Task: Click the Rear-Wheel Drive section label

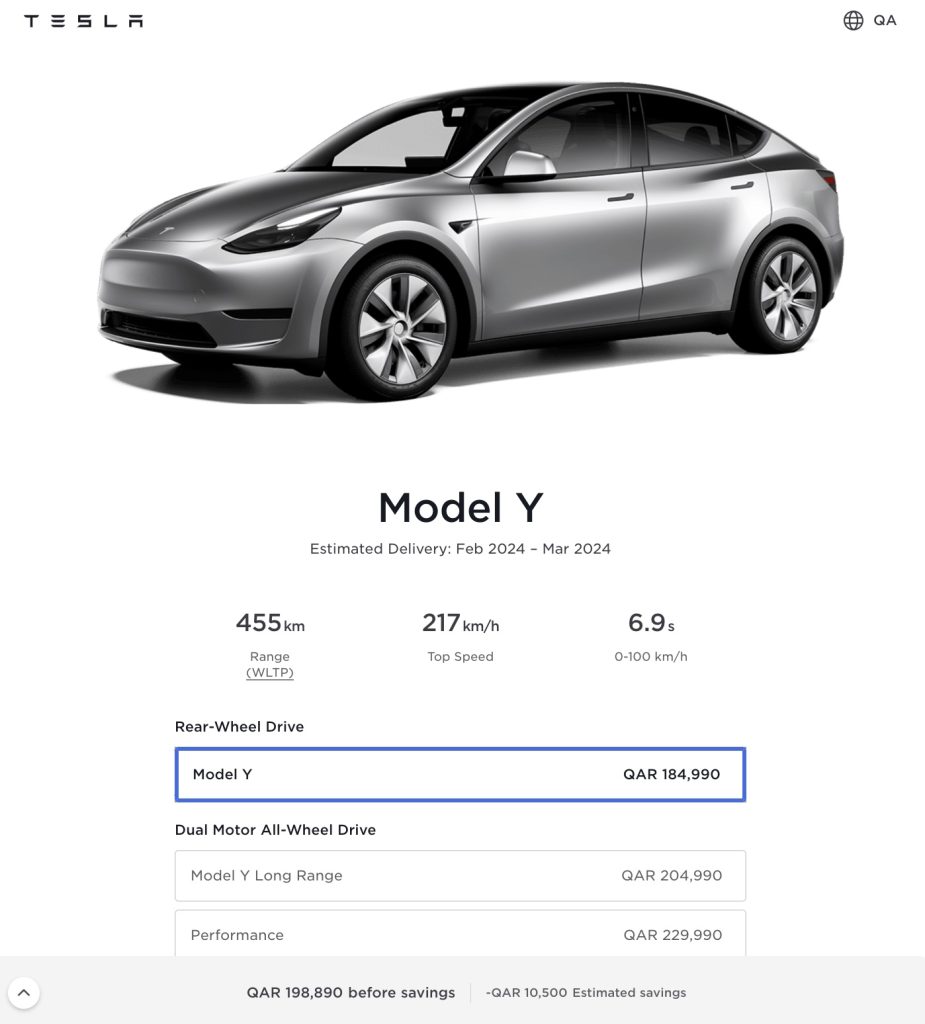Action: coord(239,727)
